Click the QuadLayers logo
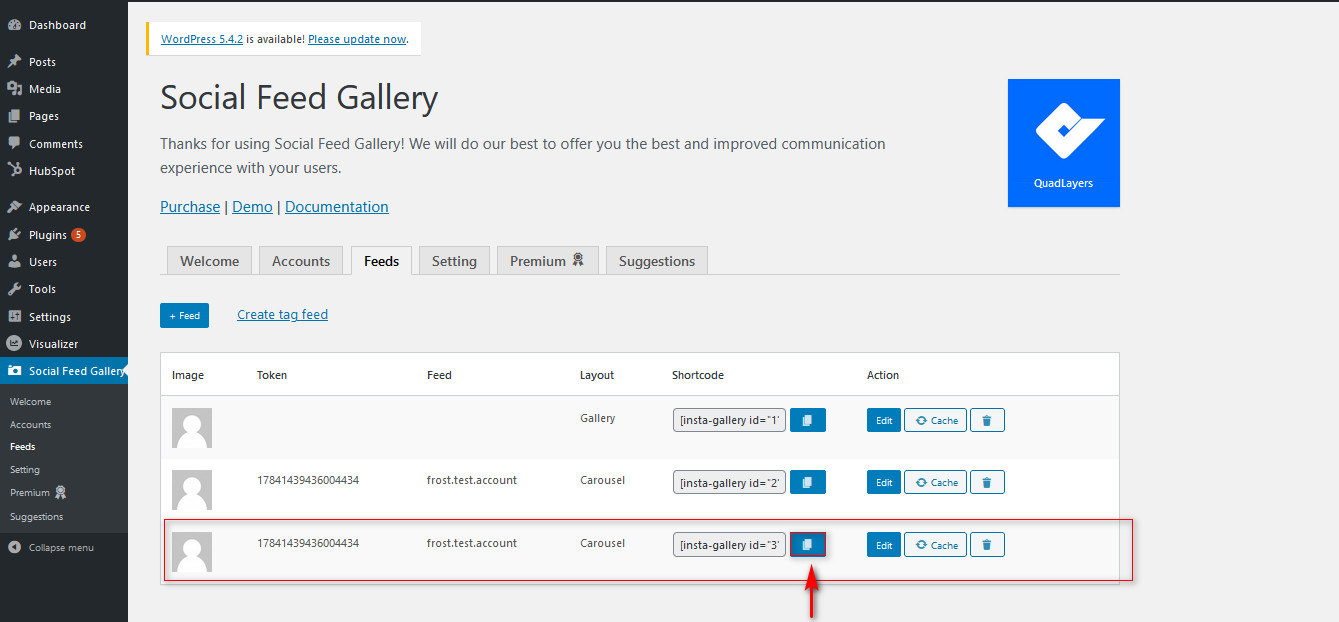Viewport: 1339px width, 622px height. (1064, 143)
